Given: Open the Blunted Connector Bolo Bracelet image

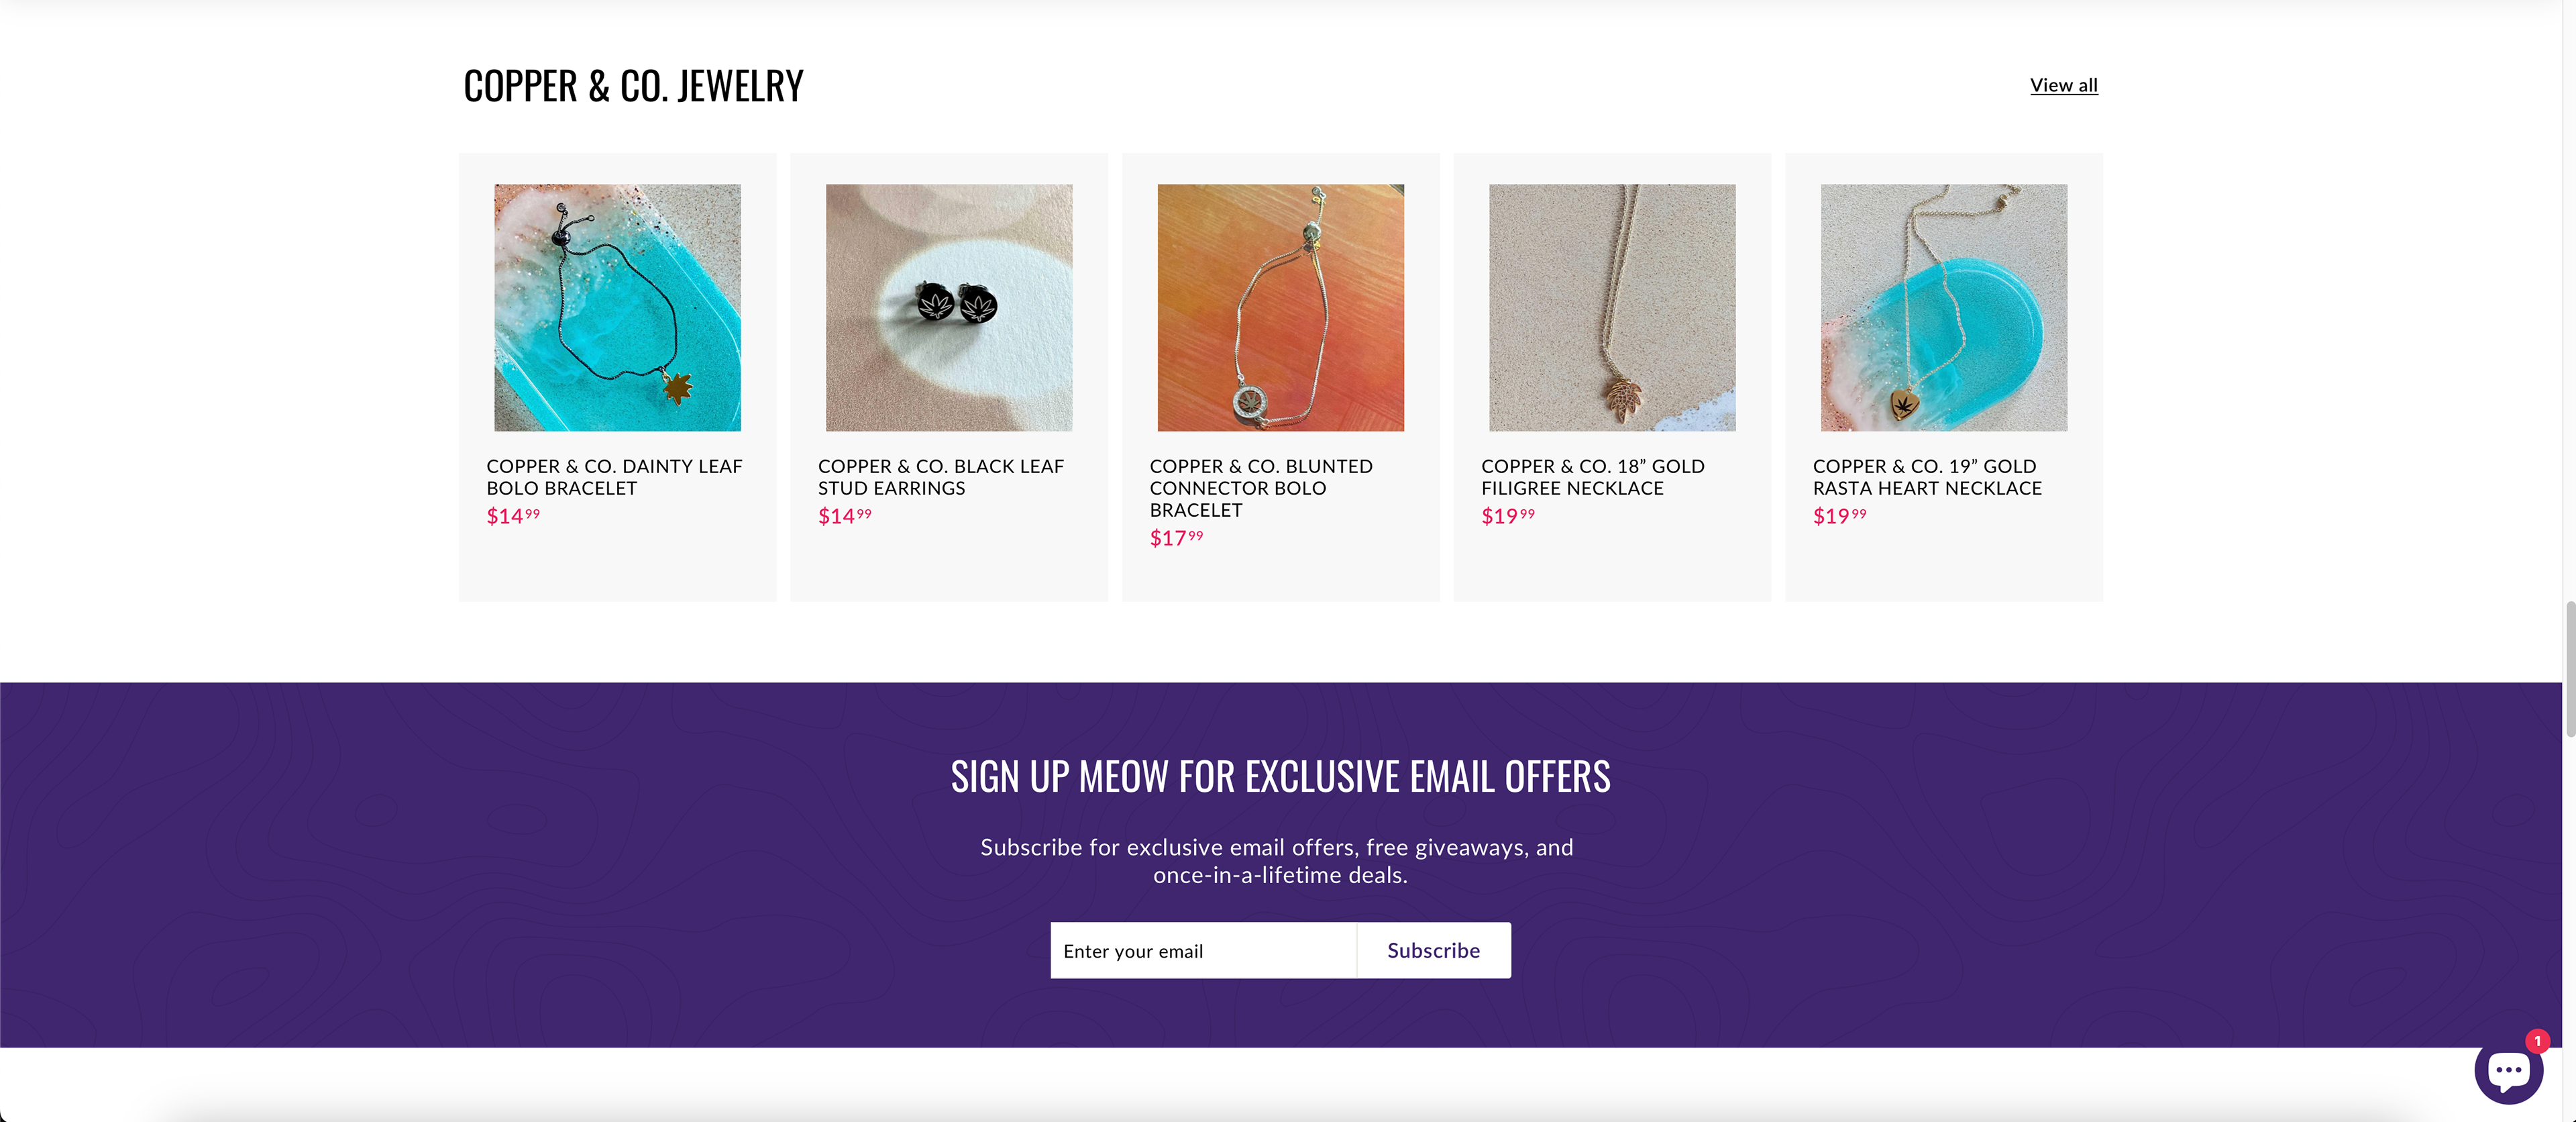Looking at the screenshot, I should coord(1280,307).
